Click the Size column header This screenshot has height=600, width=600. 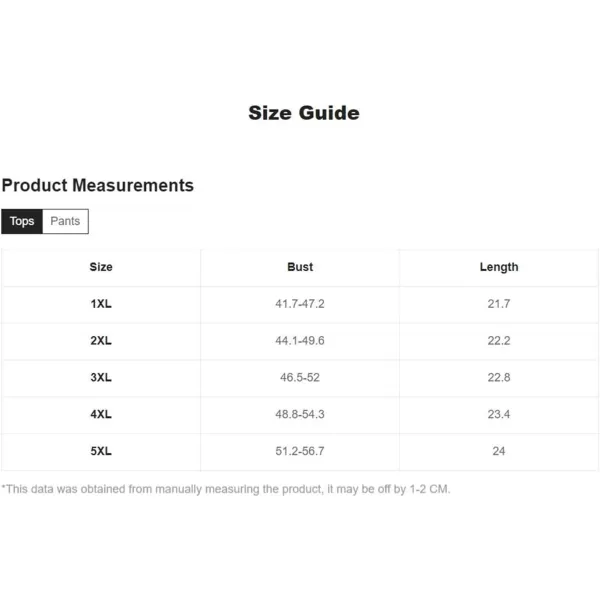tap(101, 267)
